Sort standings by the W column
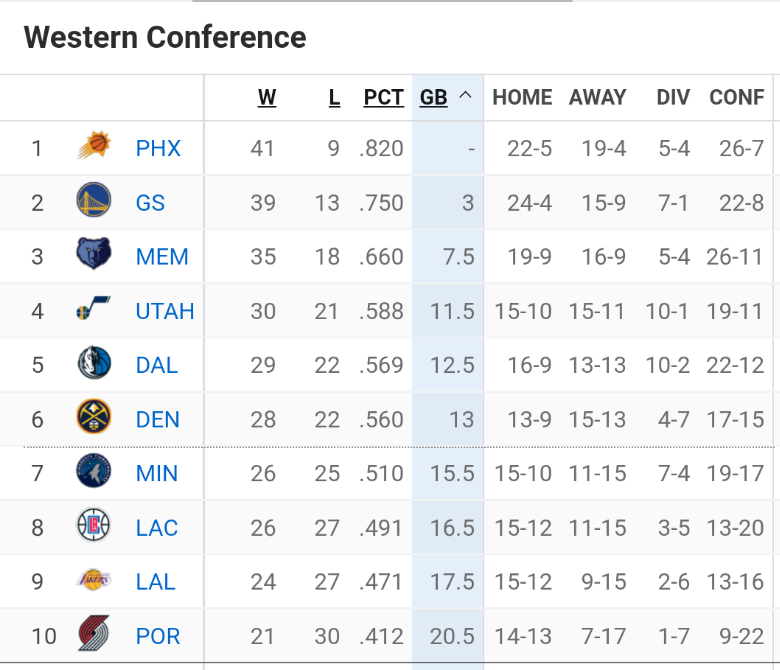 pyautogui.click(x=267, y=97)
